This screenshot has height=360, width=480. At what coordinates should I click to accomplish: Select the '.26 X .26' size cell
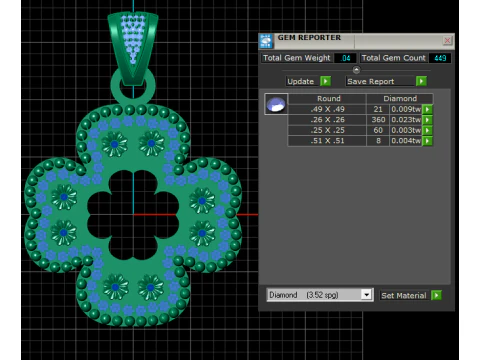click(327, 120)
